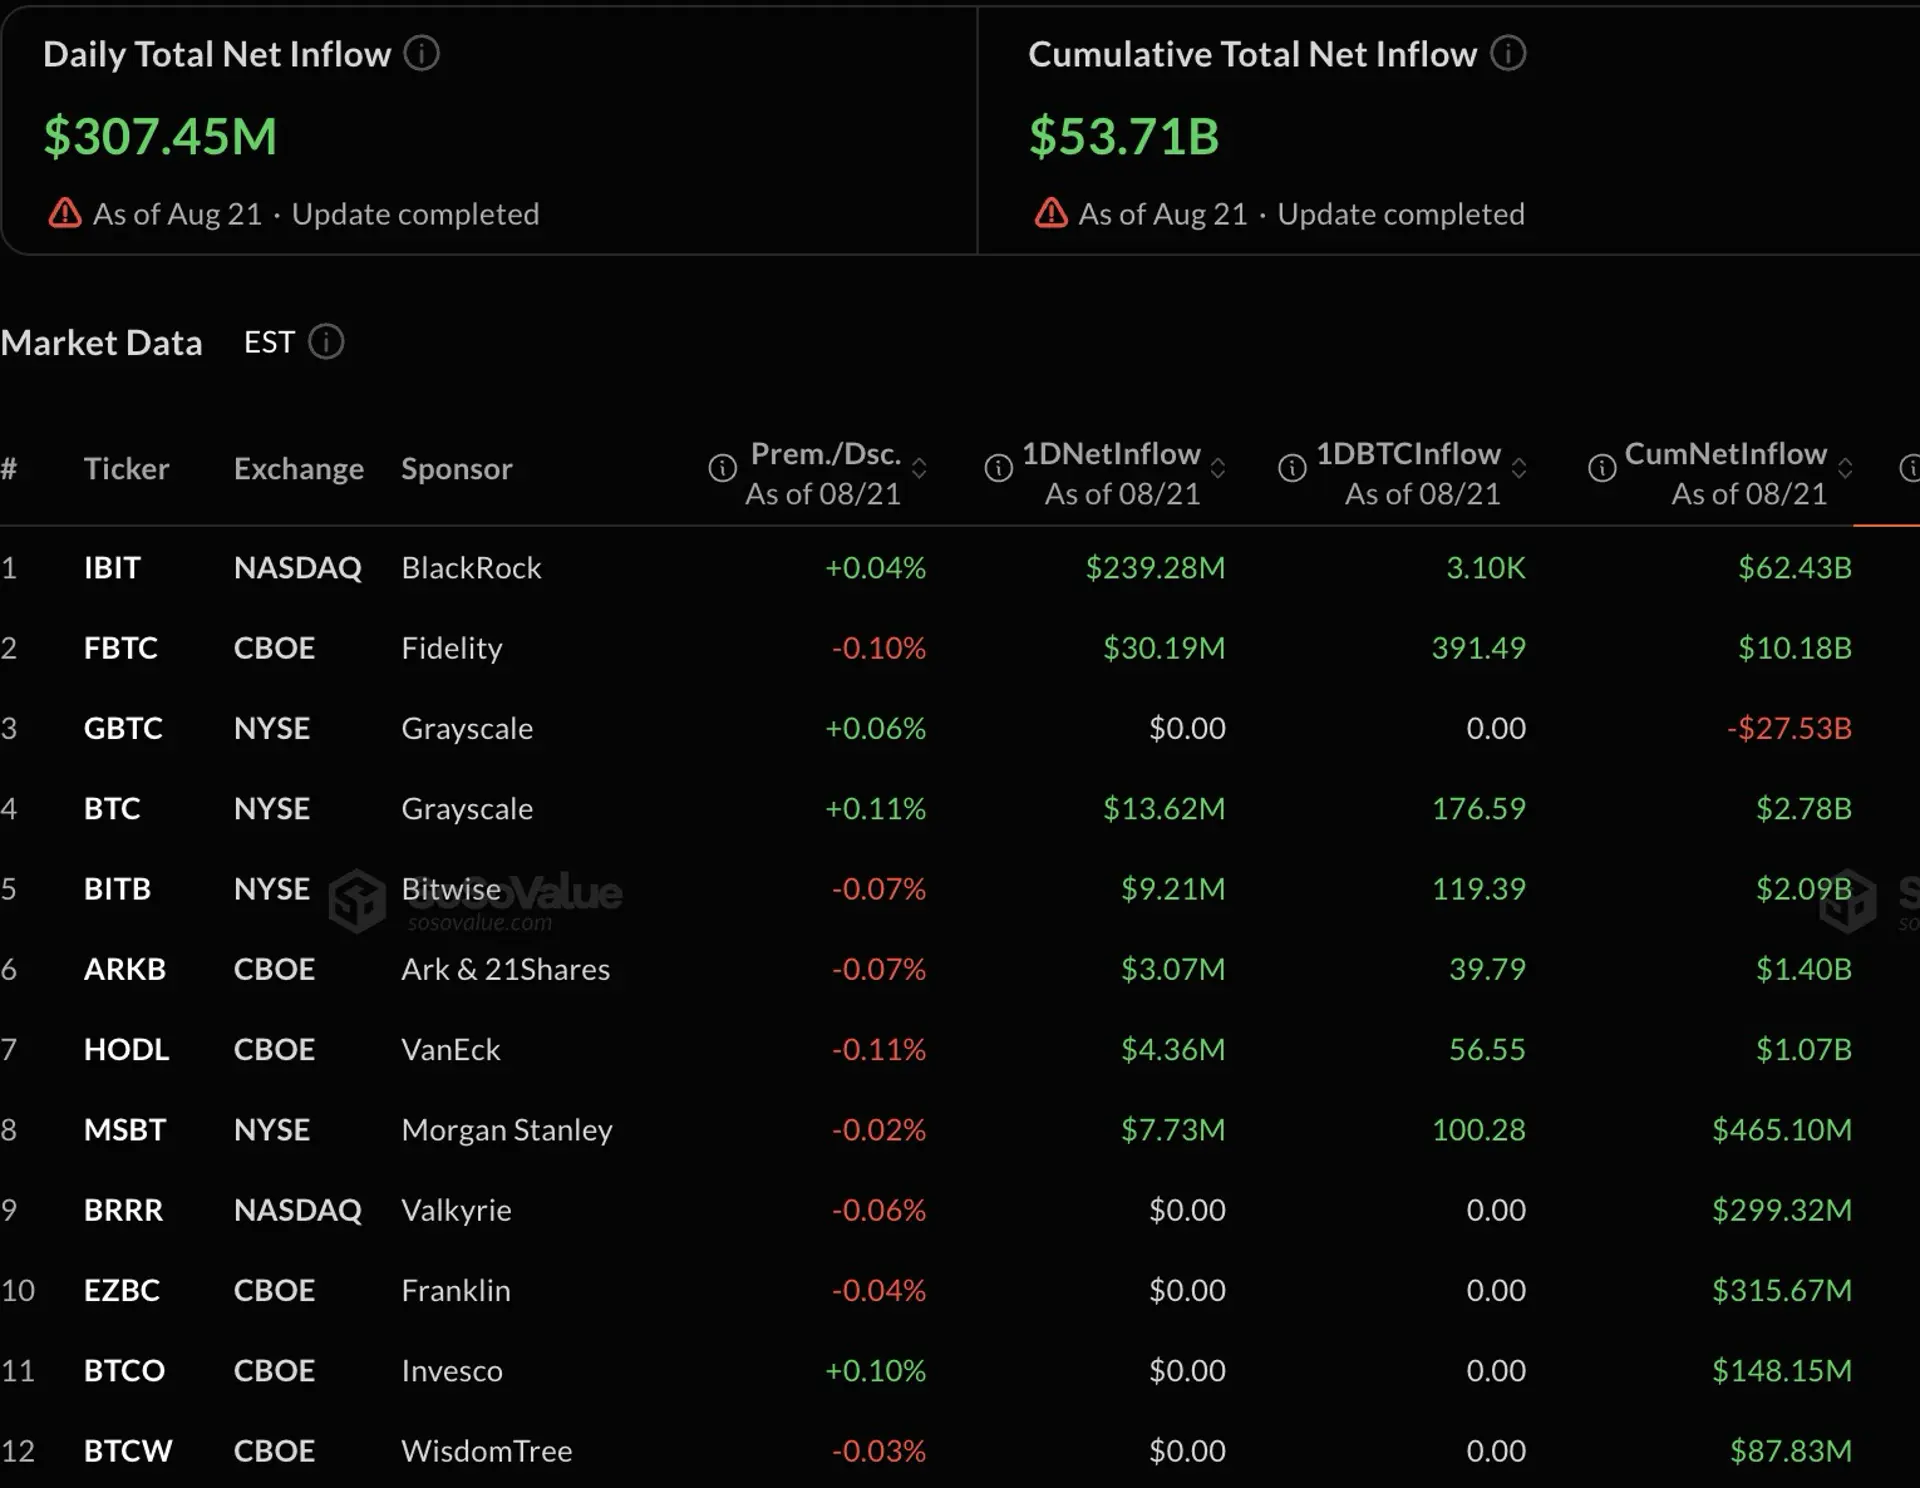Click the Invesco sponsor cell
Viewport: 1920px width, 1488px height.
tap(452, 1370)
